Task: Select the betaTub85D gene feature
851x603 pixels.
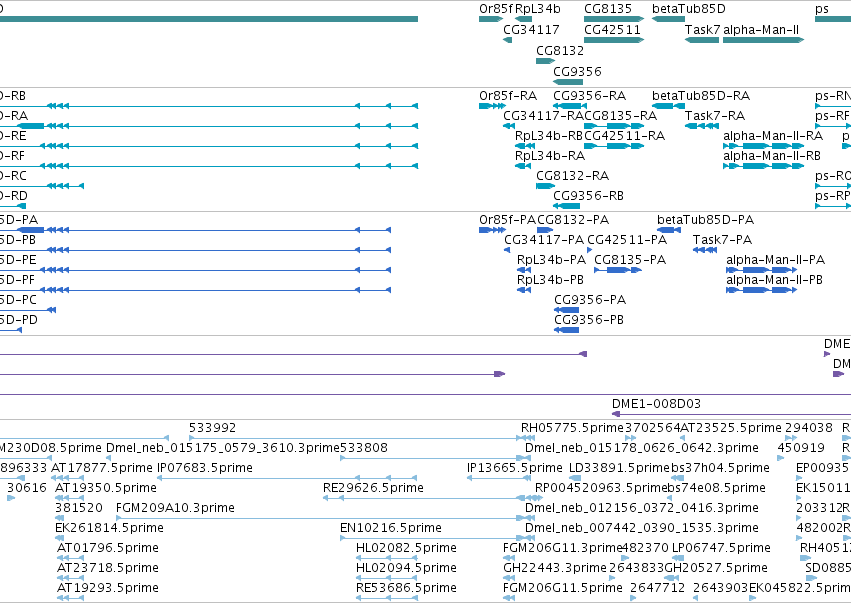Action: [668, 19]
